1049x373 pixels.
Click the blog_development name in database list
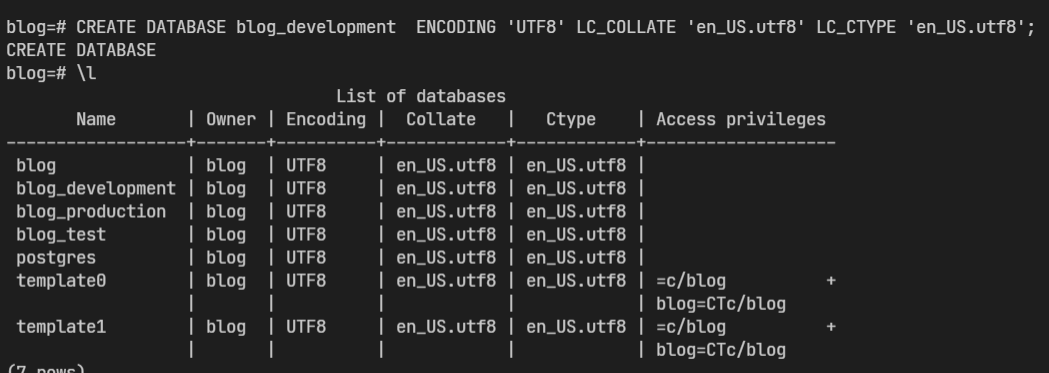(96, 189)
